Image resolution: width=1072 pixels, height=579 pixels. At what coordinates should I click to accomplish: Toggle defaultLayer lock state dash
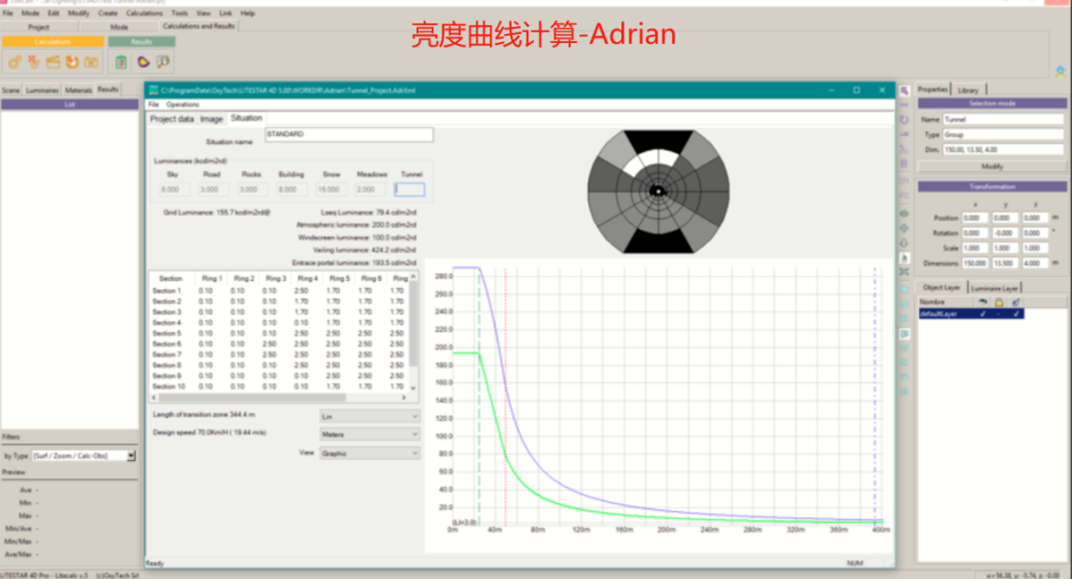click(999, 314)
